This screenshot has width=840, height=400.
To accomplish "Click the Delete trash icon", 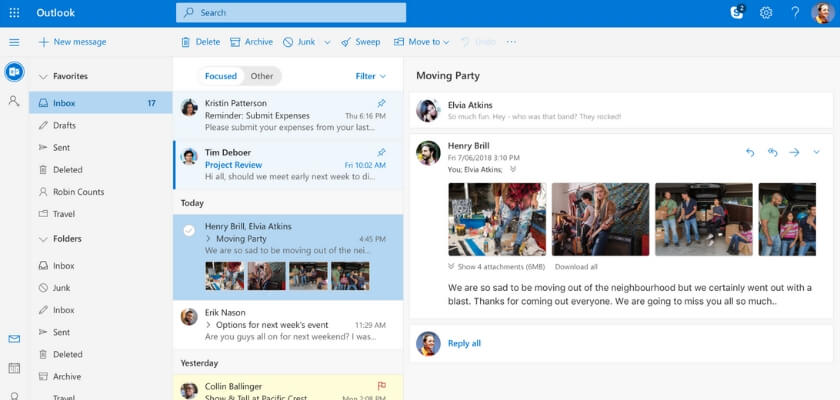I will [185, 42].
